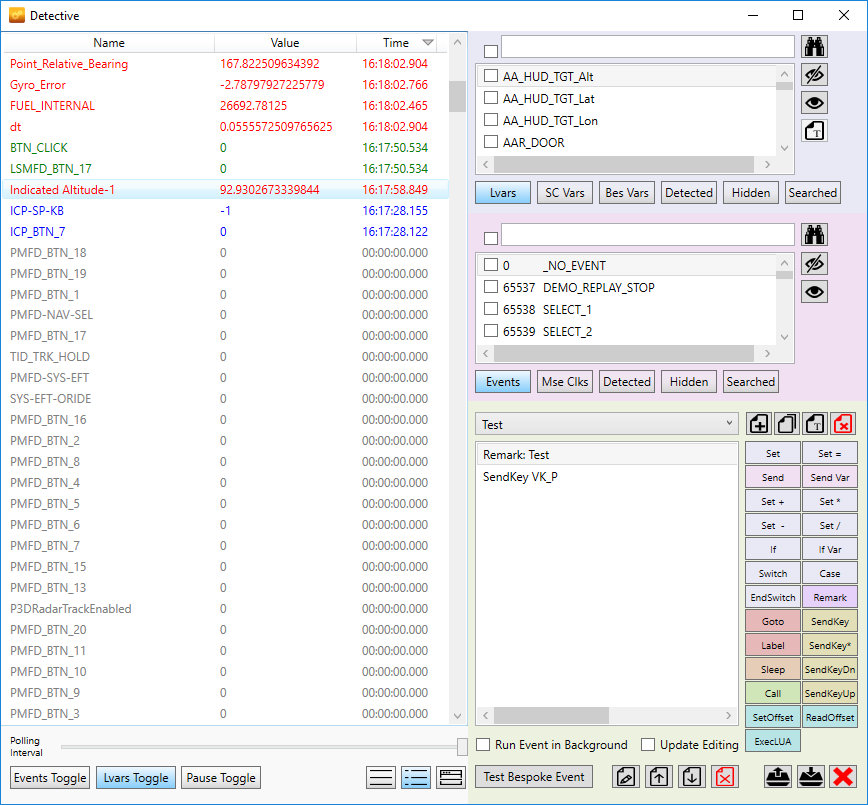Image resolution: width=868 pixels, height=805 pixels.
Task: Click the eye show icon in Lvars panel
Action: pos(814,102)
